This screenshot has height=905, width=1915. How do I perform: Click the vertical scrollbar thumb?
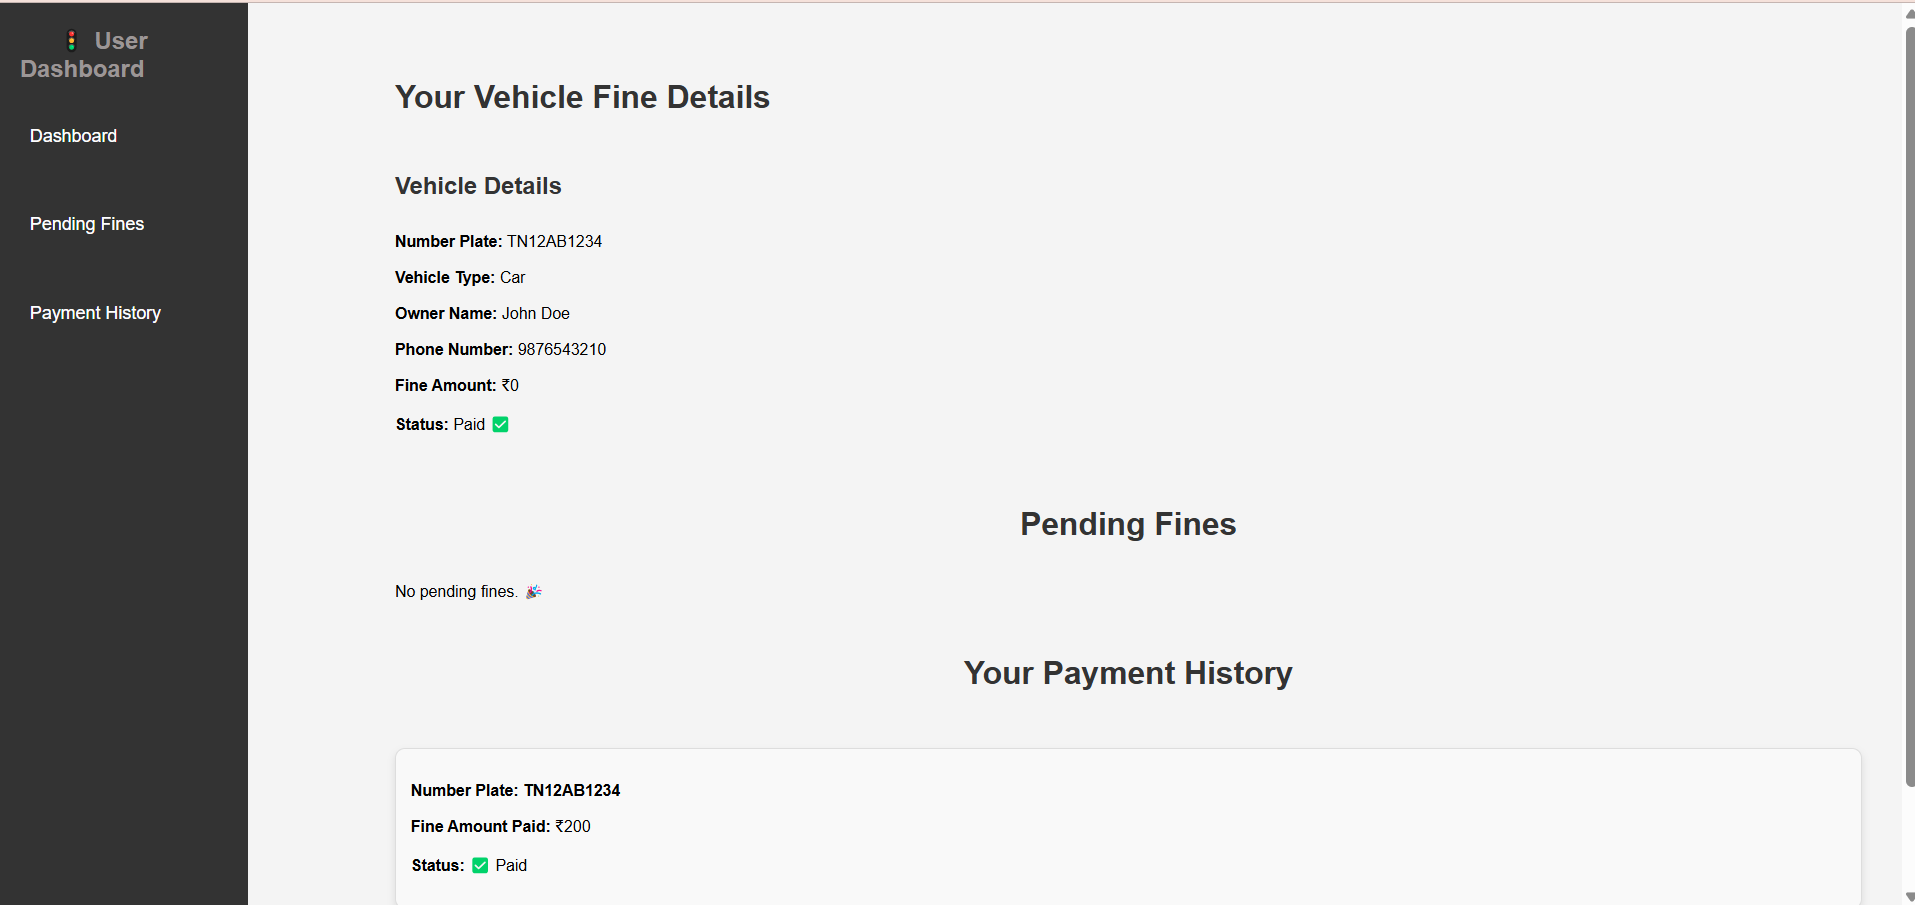(x=1909, y=405)
